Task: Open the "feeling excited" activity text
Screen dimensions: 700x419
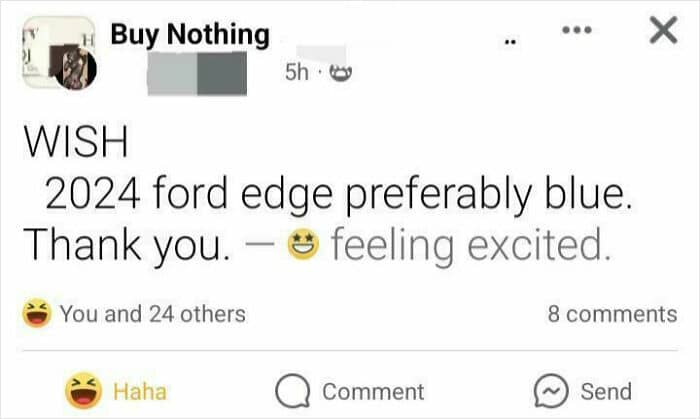Action: pyautogui.click(x=471, y=245)
